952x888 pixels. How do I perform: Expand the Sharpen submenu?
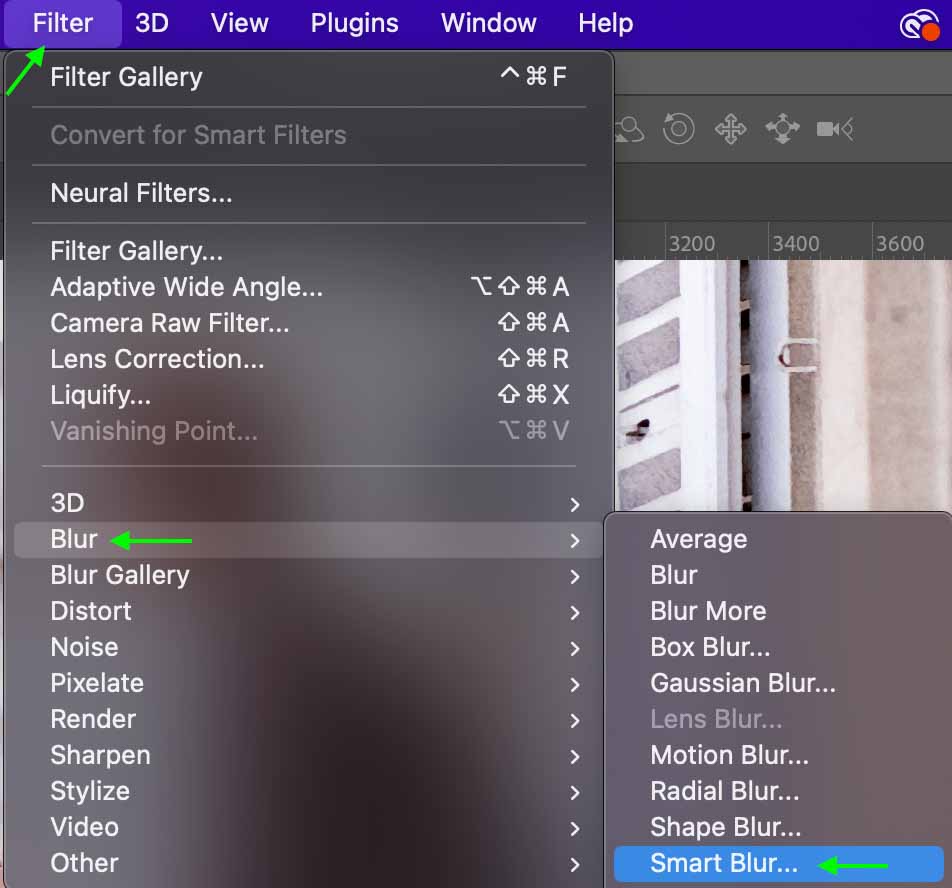pyautogui.click(x=309, y=755)
